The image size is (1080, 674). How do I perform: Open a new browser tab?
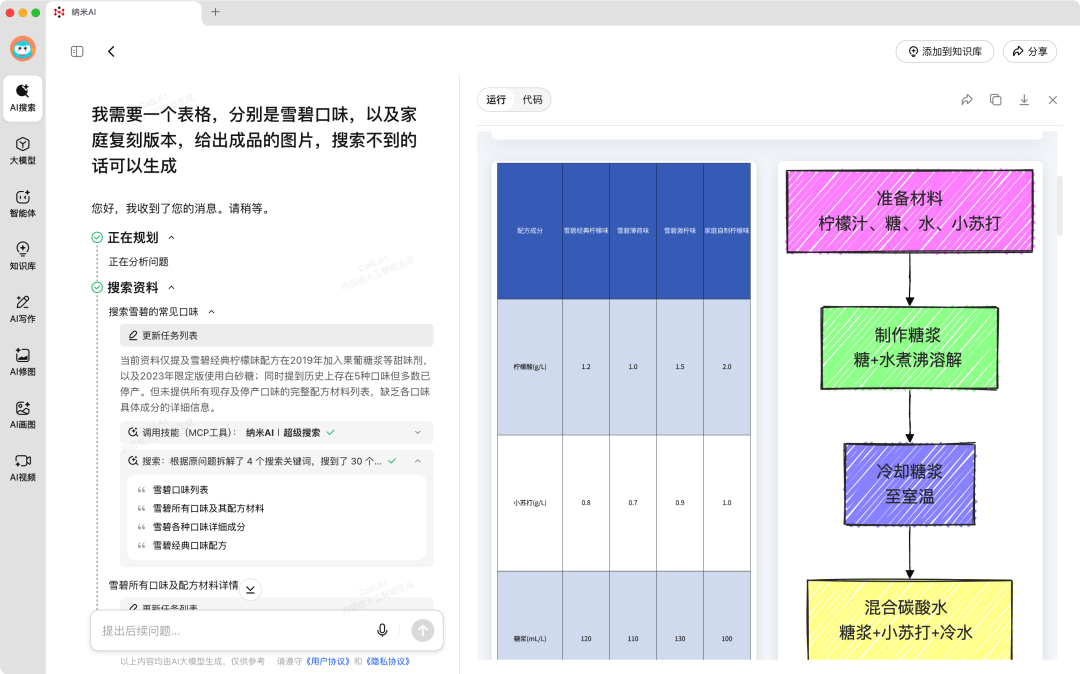point(215,12)
